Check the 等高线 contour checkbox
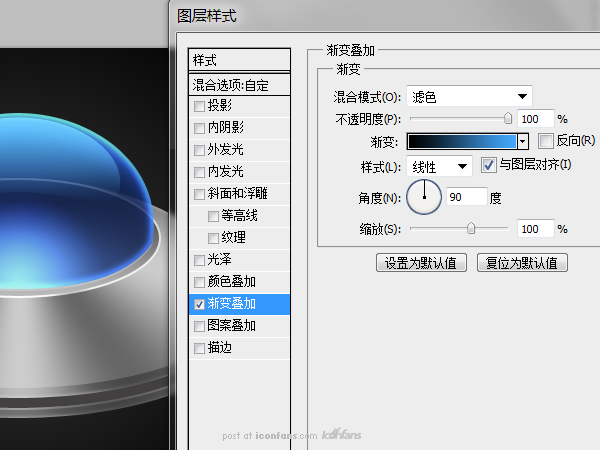600x450 pixels. [213, 216]
